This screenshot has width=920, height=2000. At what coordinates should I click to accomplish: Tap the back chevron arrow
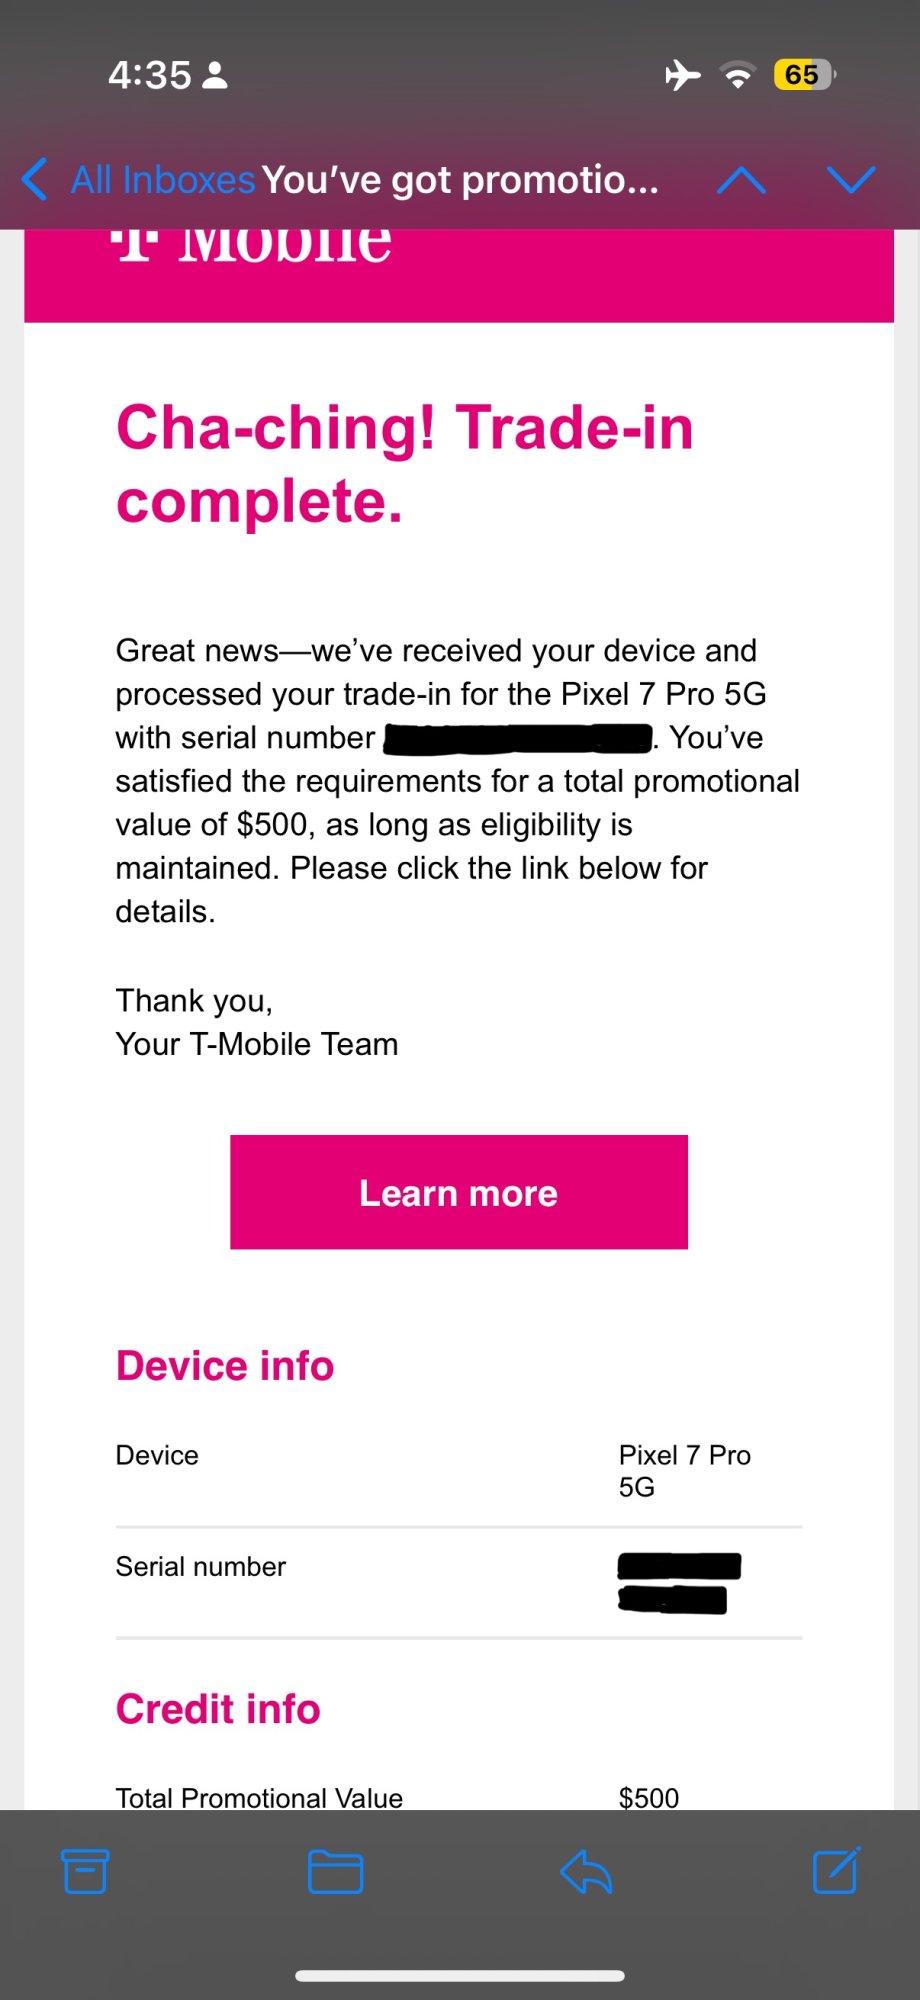[x=35, y=180]
